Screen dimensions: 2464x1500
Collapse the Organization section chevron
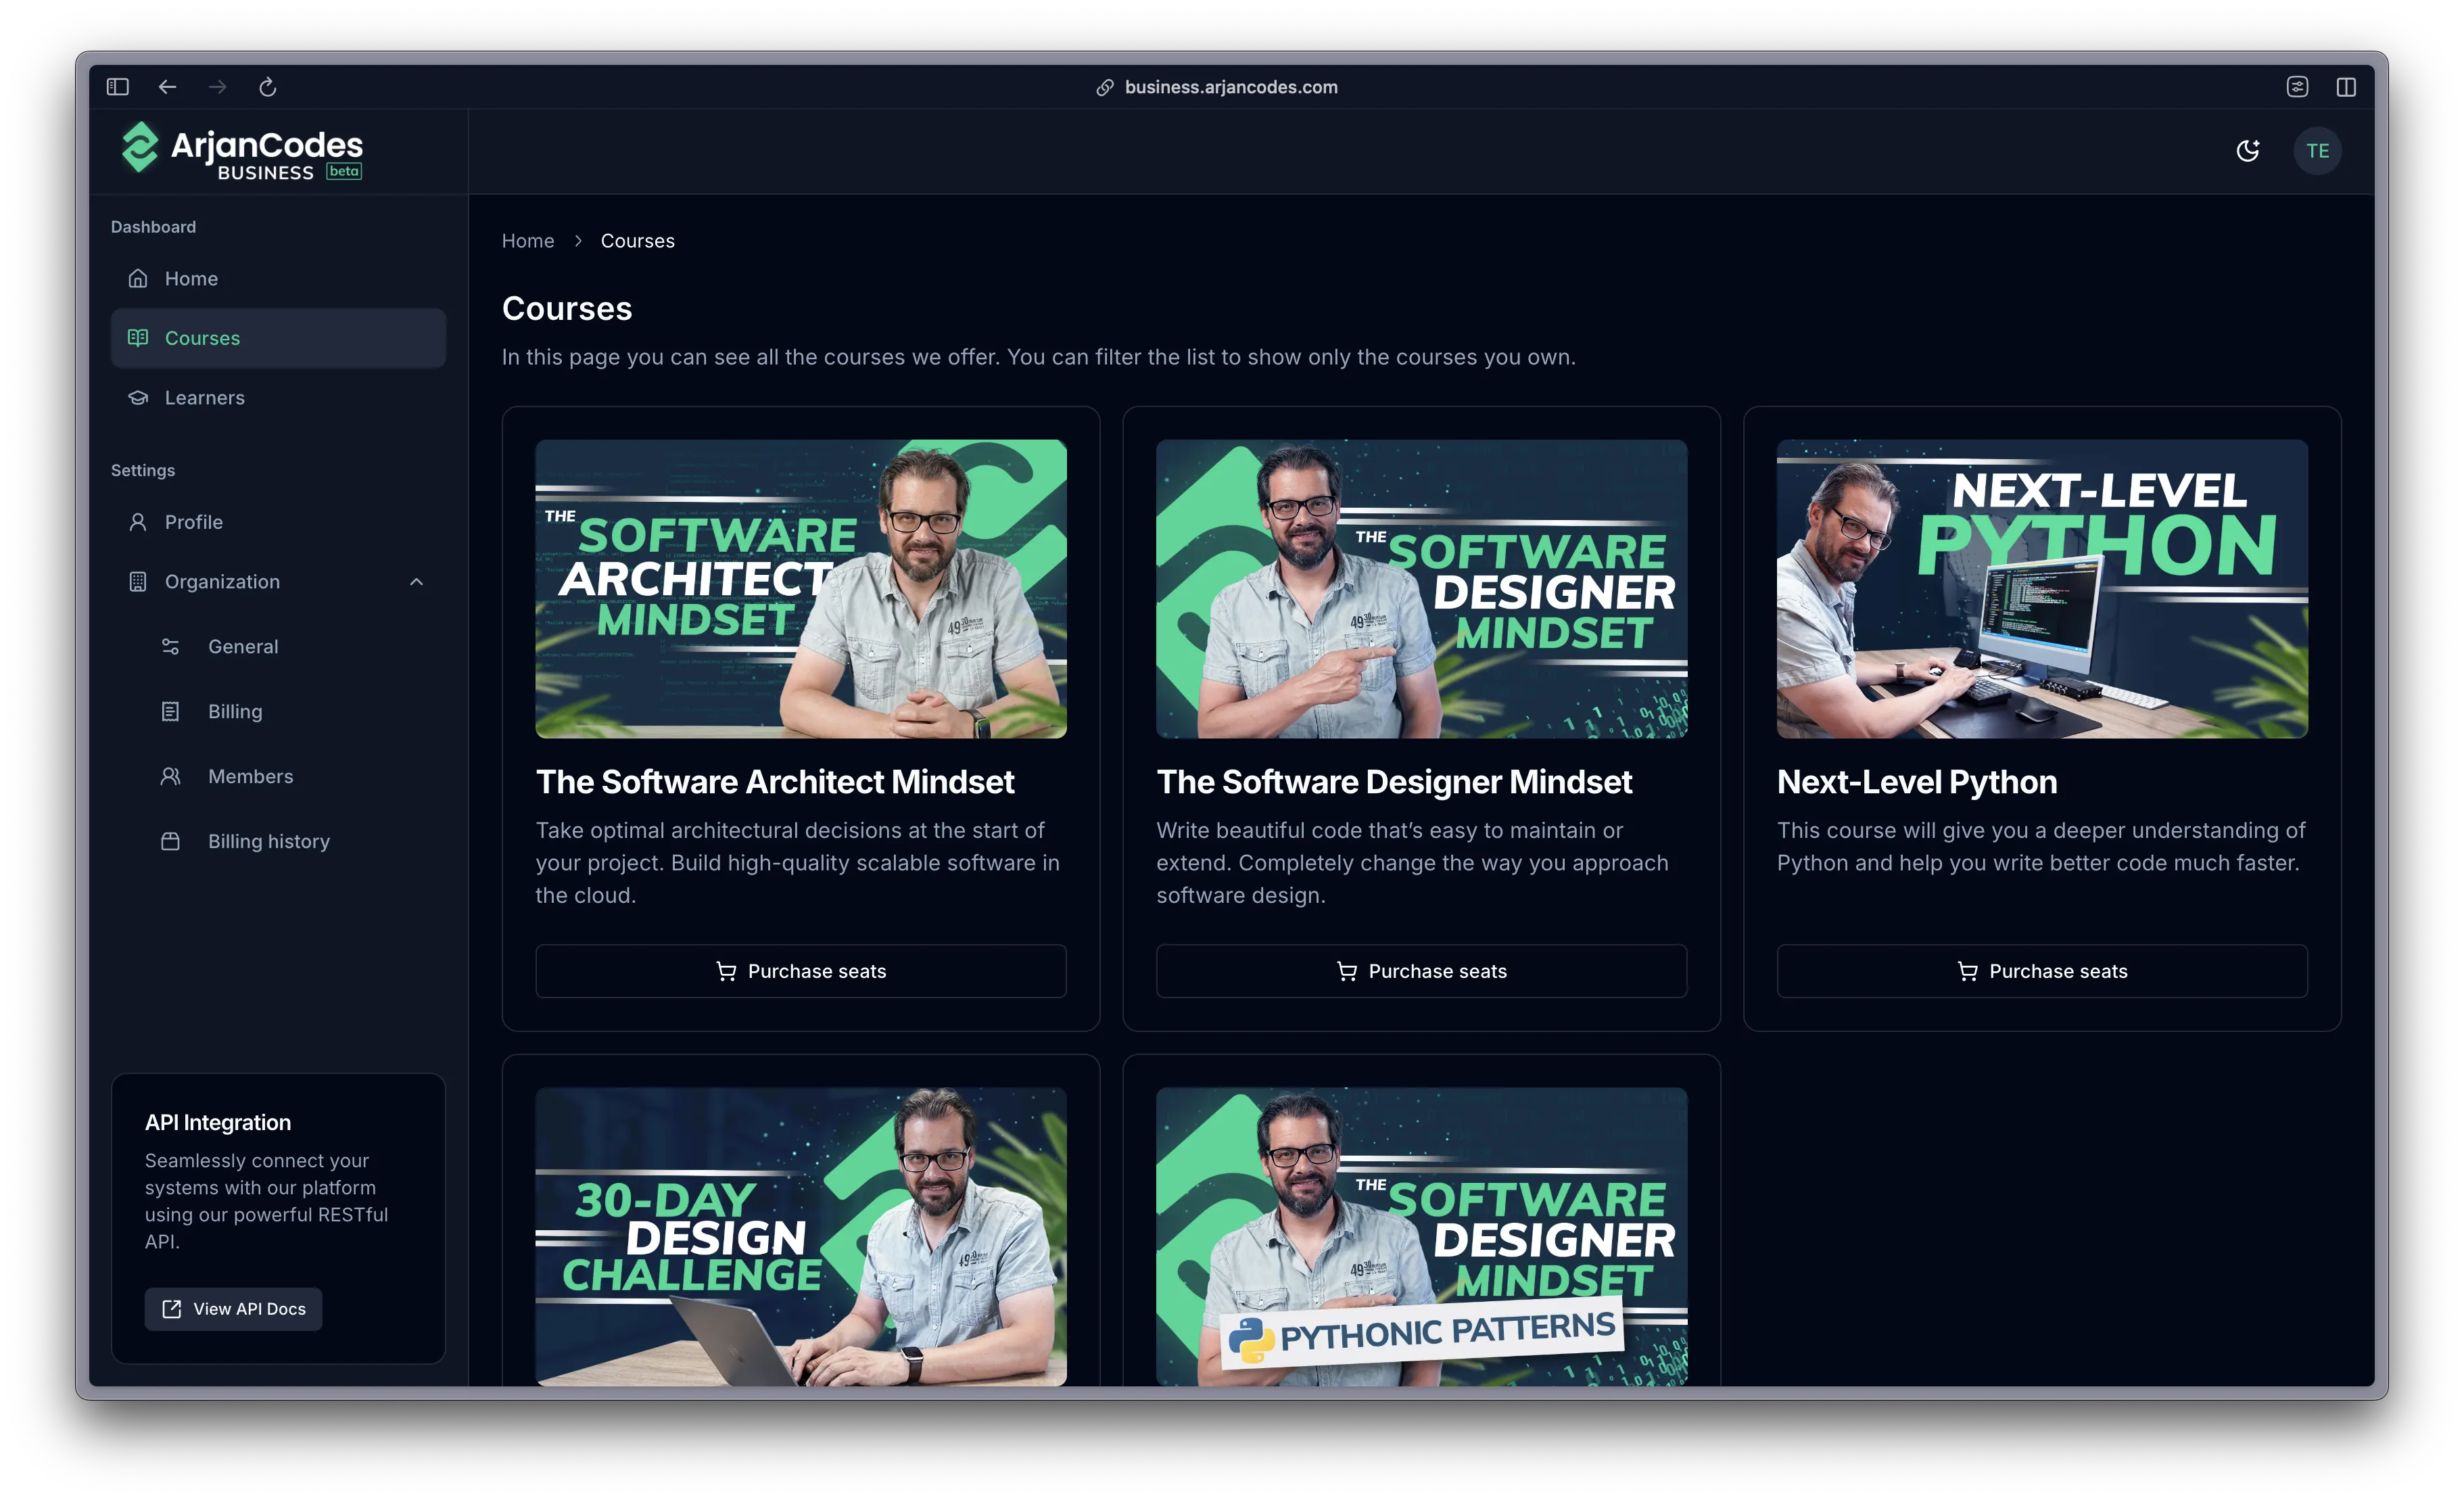[417, 581]
